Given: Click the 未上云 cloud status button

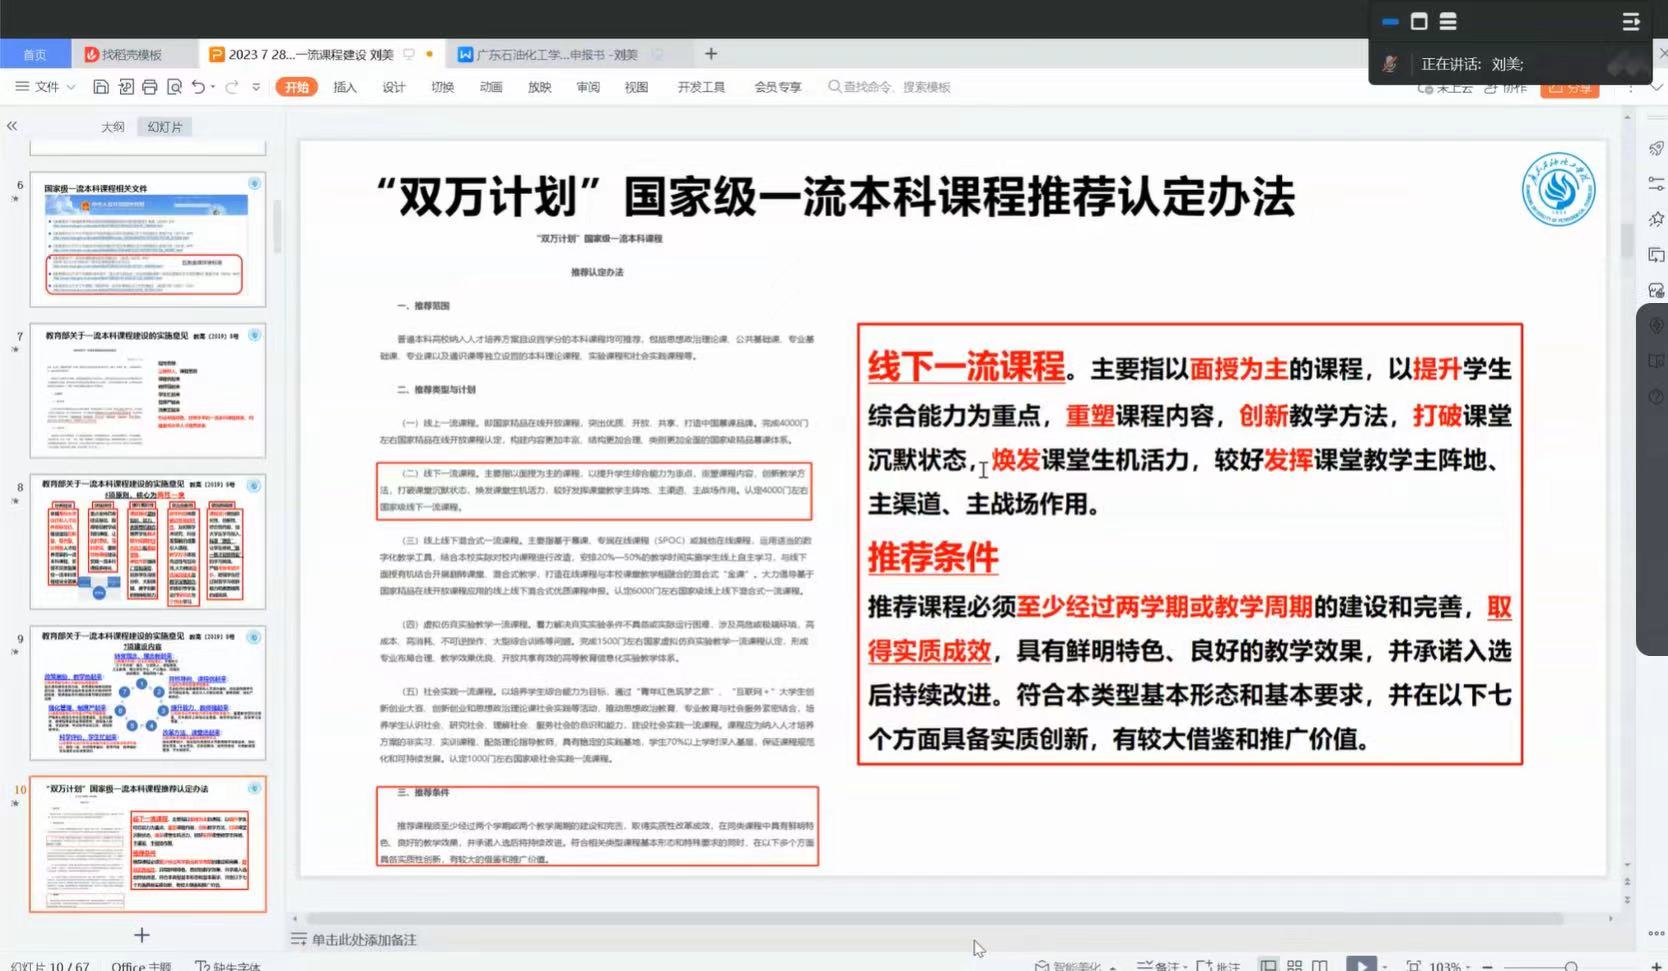Looking at the screenshot, I should (x=1445, y=89).
